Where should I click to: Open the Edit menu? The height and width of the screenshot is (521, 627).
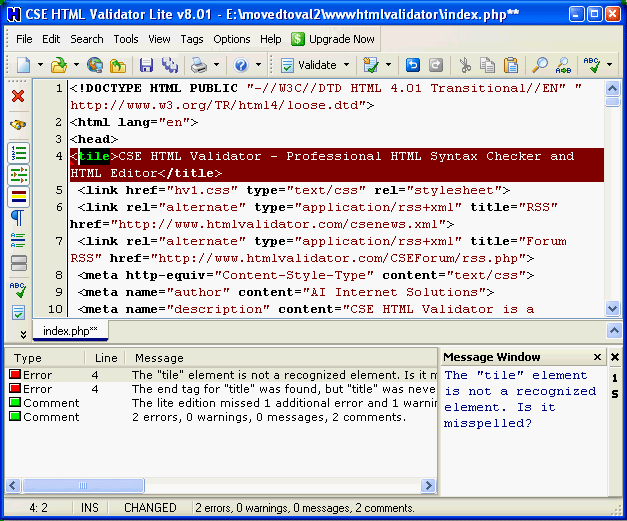pyautogui.click(x=51, y=39)
